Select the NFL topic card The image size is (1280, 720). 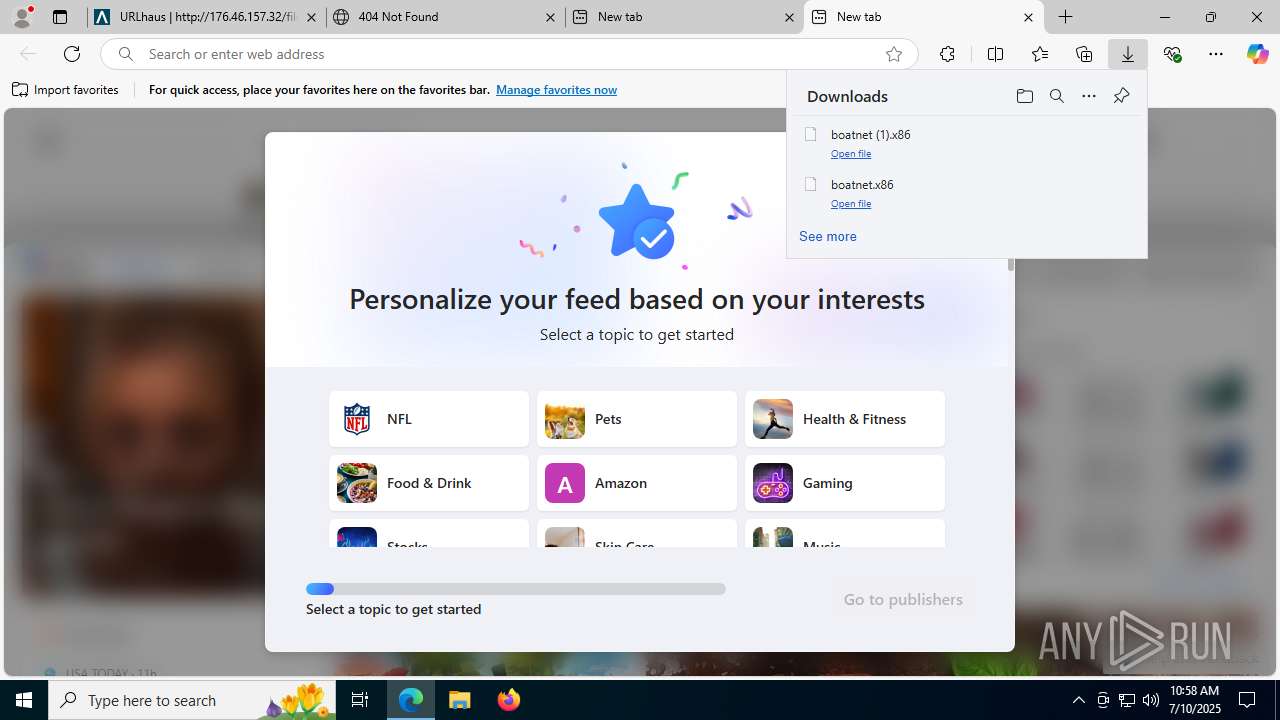tap(429, 419)
